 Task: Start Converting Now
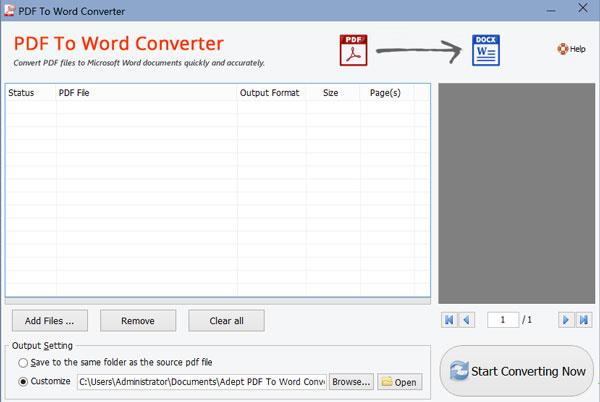coord(517,371)
